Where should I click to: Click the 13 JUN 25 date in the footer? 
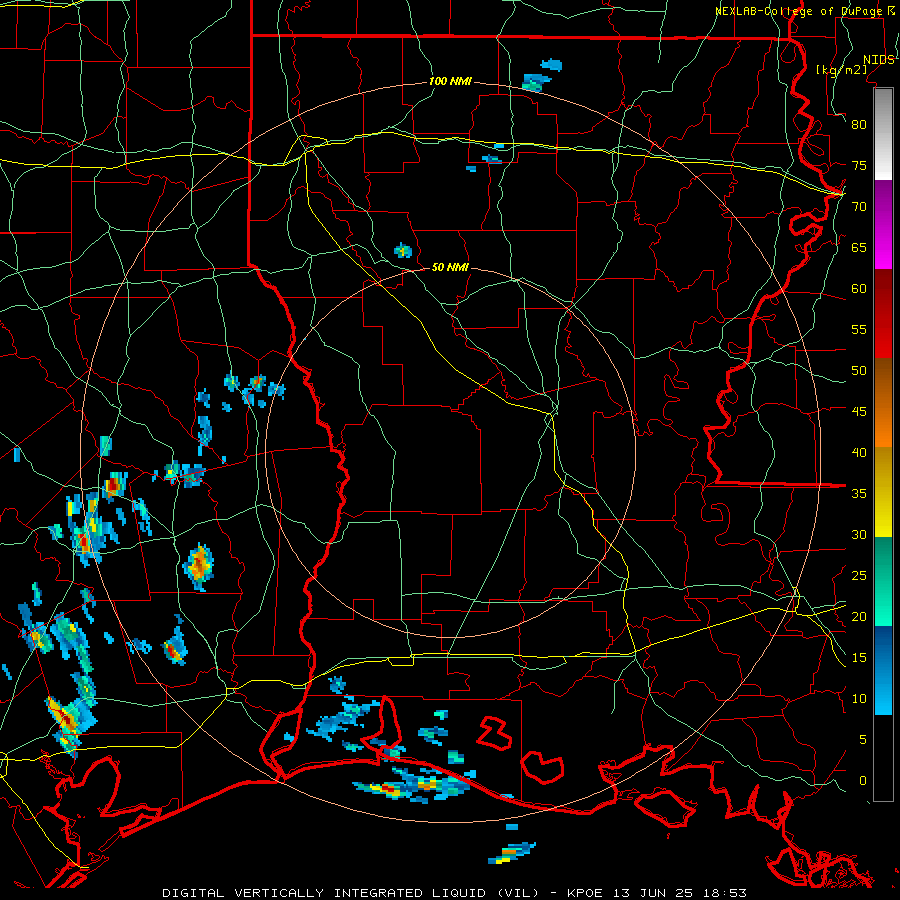tap(654, 893)
